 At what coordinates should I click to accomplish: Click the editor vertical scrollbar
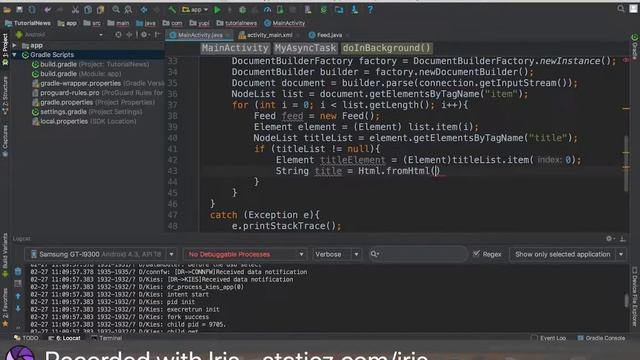626,163
